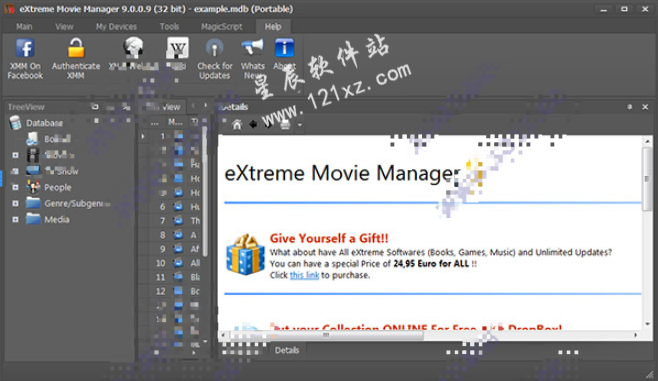Click the back arrow in Details toolbar

click(253, 124)
